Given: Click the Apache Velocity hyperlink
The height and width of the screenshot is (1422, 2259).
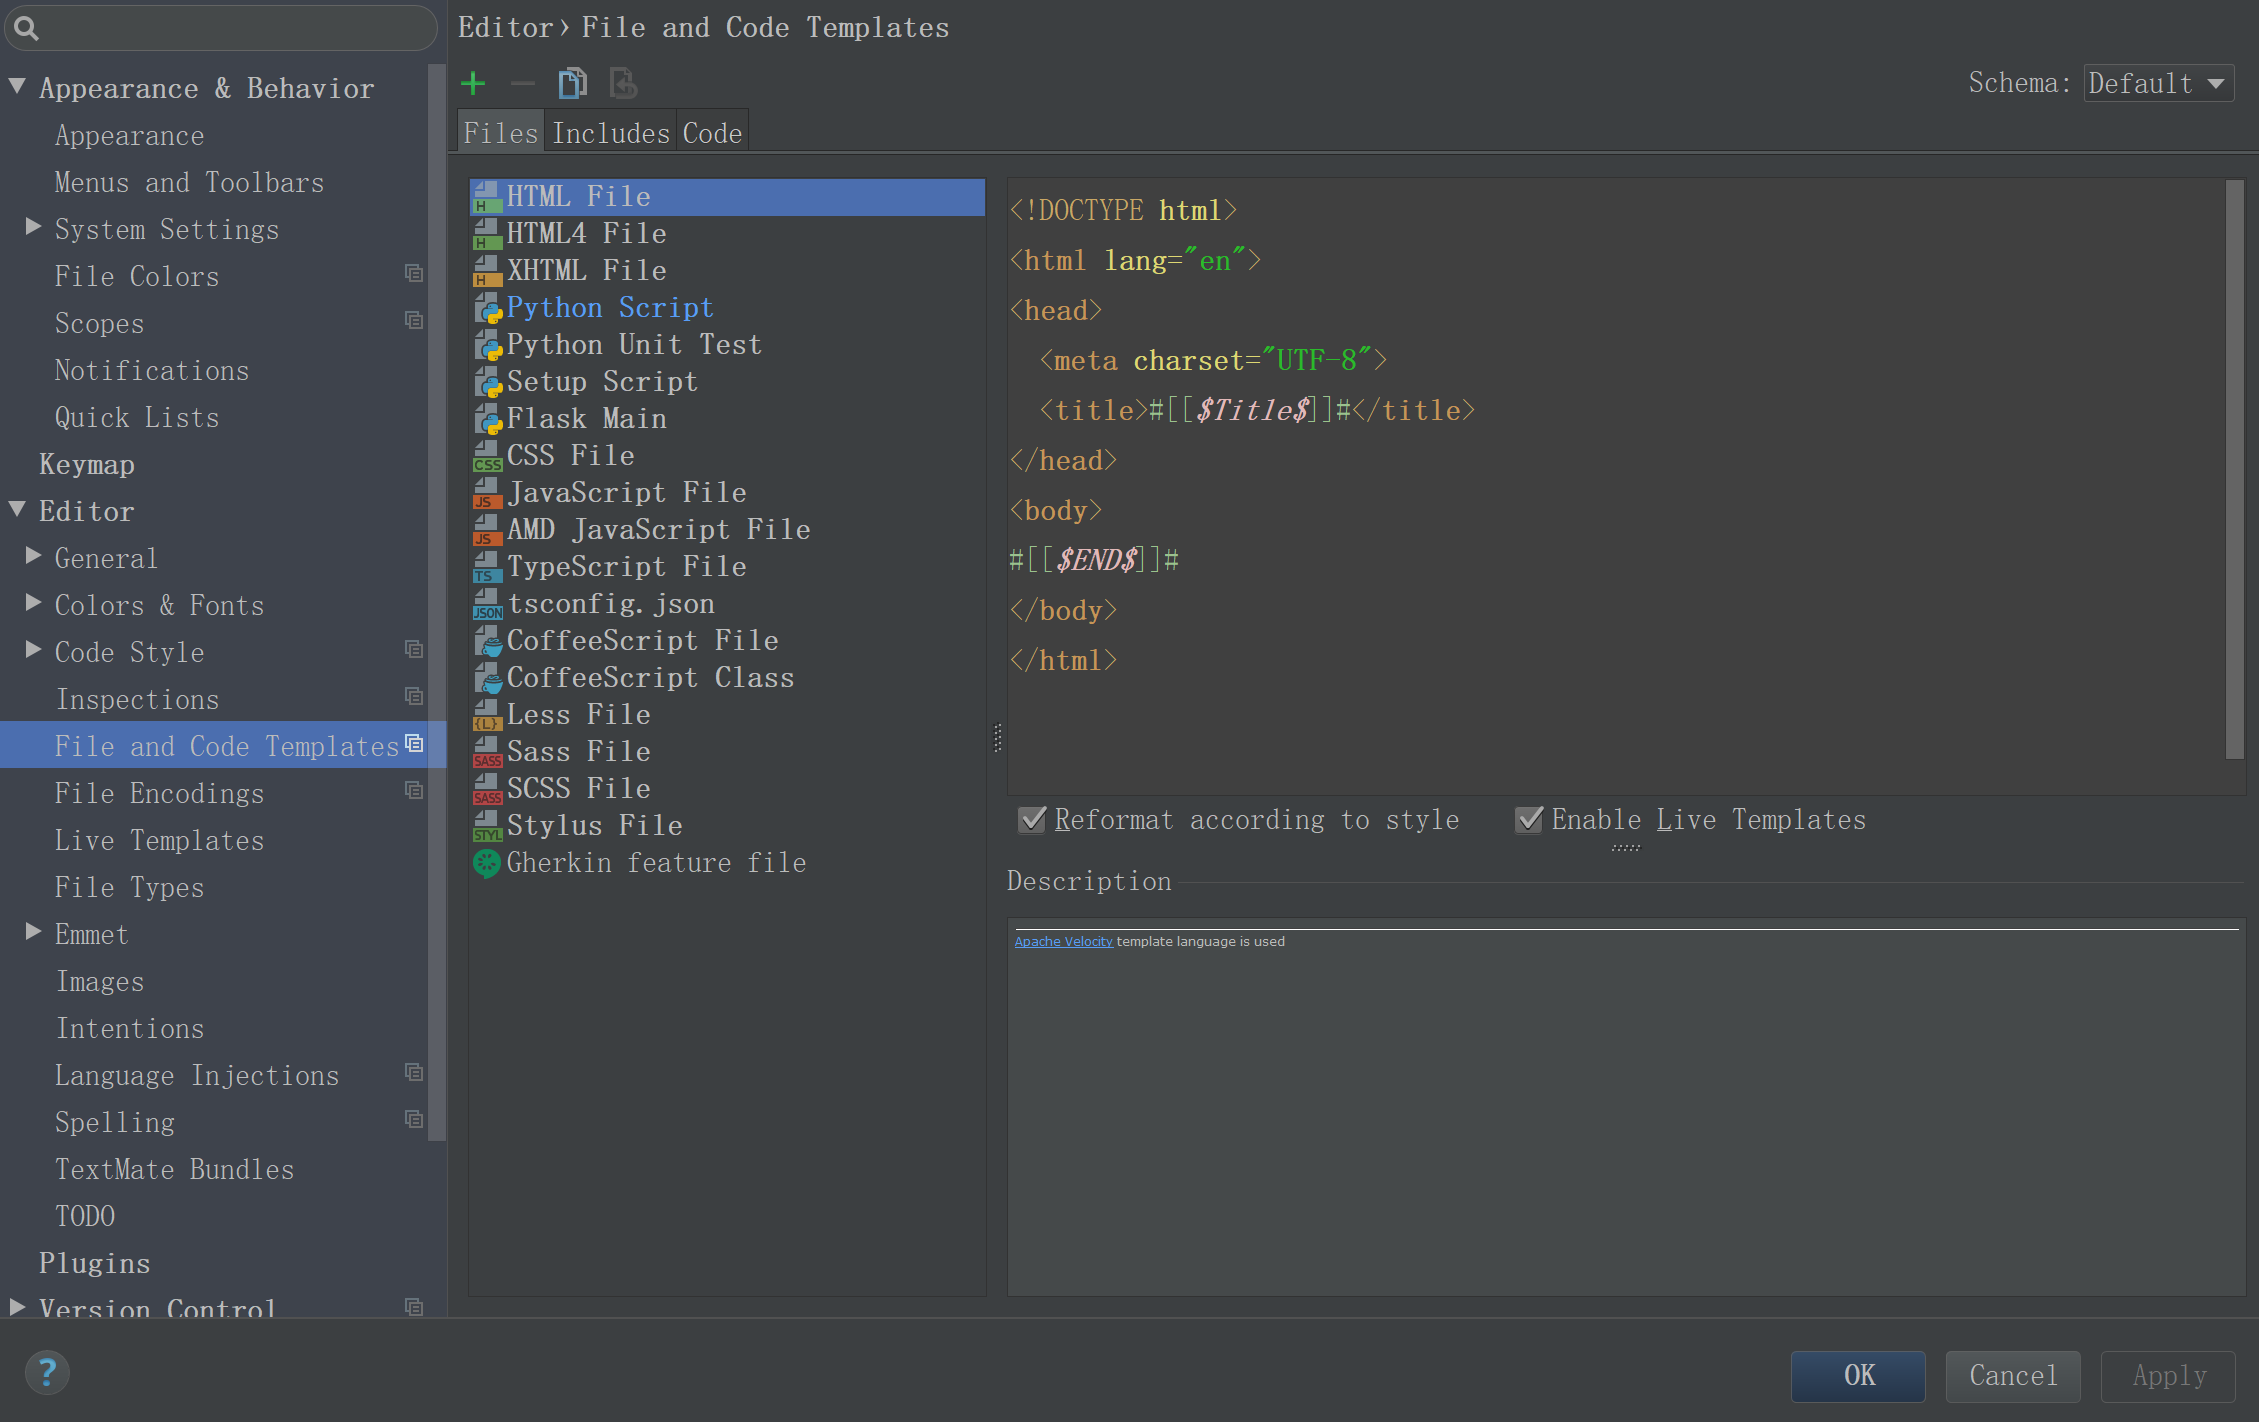Looking at the screenshot, I should 1062,942.
